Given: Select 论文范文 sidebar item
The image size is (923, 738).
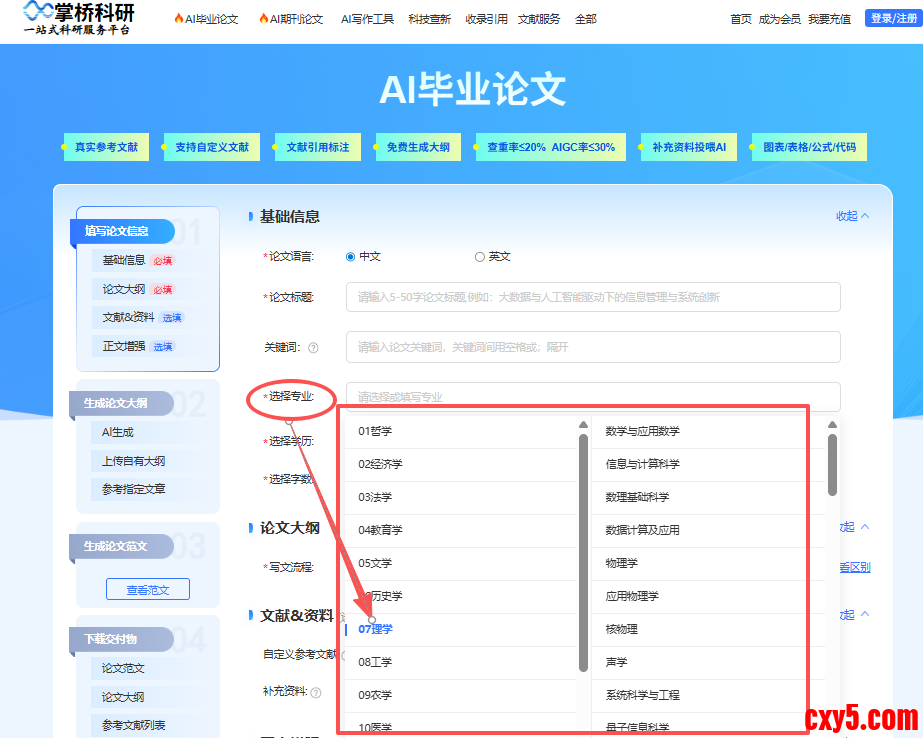Looking at the screenshot, I should click(123, 669).
